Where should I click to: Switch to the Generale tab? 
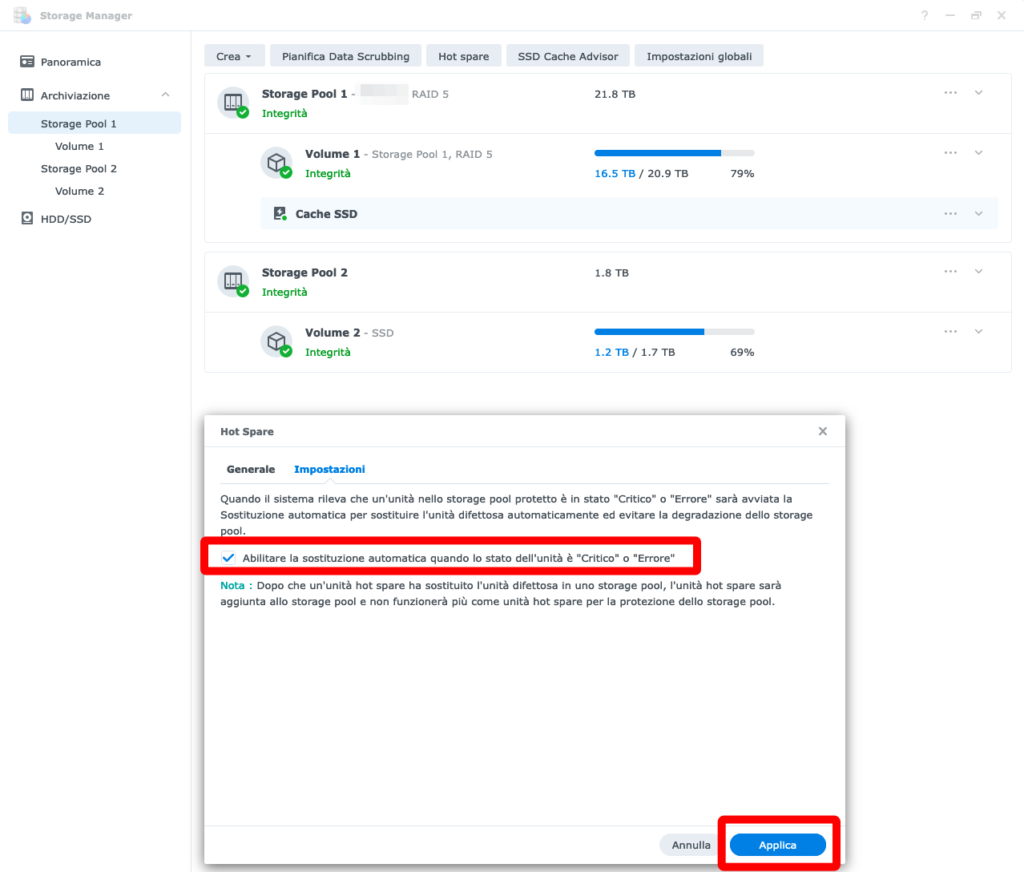click(x=251, y=469)
